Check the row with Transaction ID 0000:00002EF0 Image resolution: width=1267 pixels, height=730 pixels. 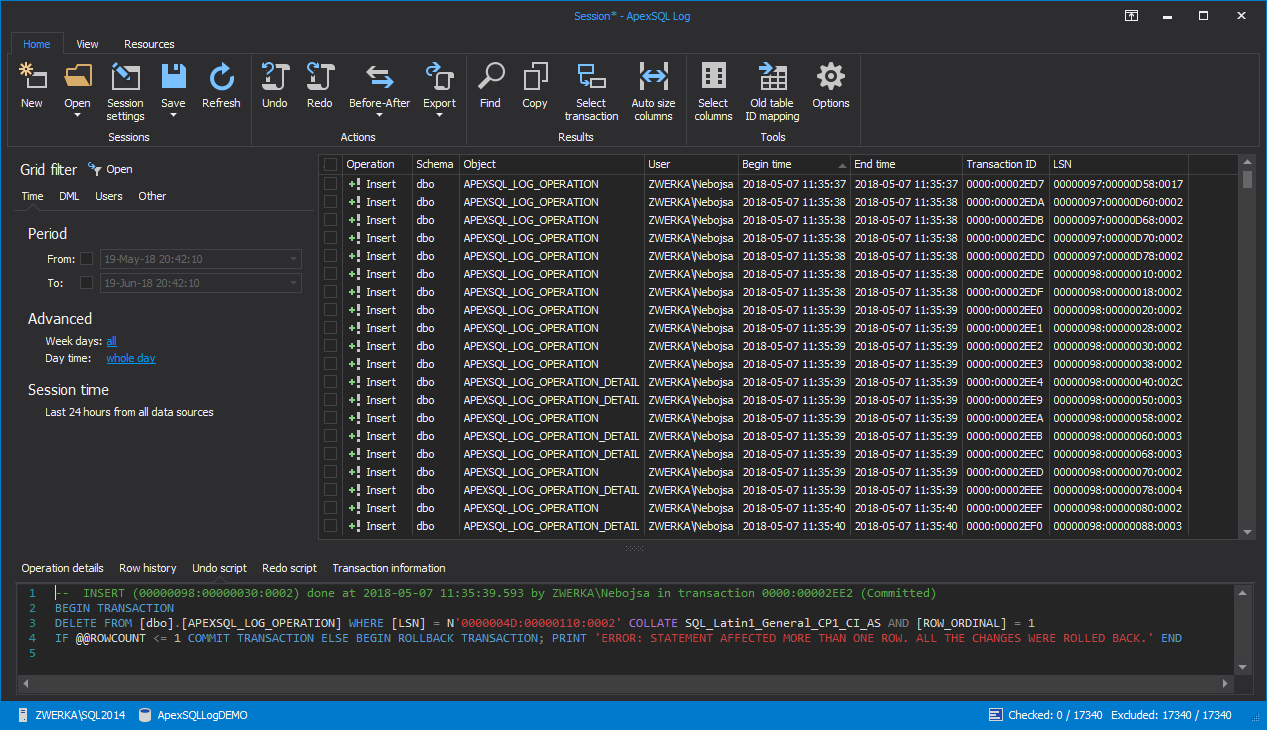coord(330,526)
